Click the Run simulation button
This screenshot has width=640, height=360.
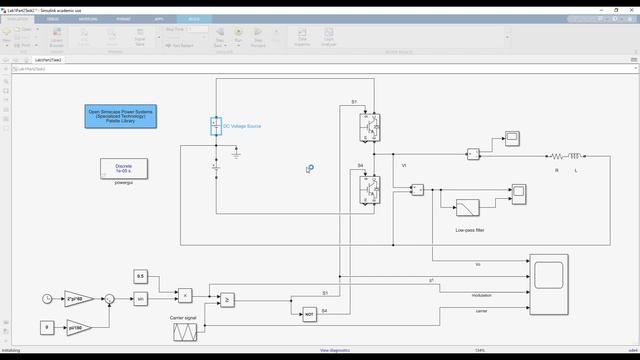238,34
